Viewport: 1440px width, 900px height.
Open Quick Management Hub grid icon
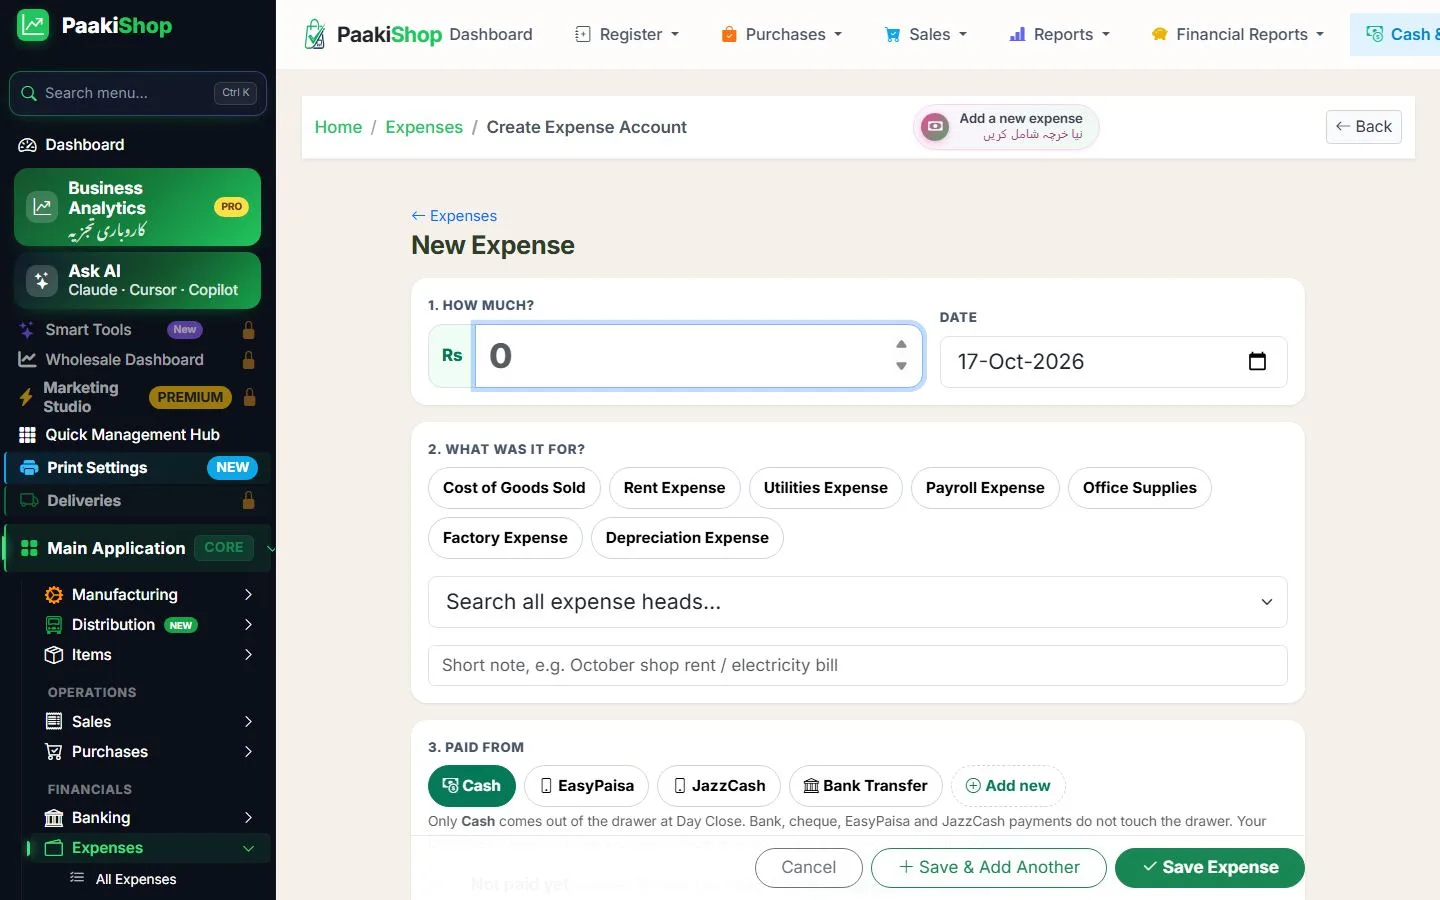click(x=27, y=435)
